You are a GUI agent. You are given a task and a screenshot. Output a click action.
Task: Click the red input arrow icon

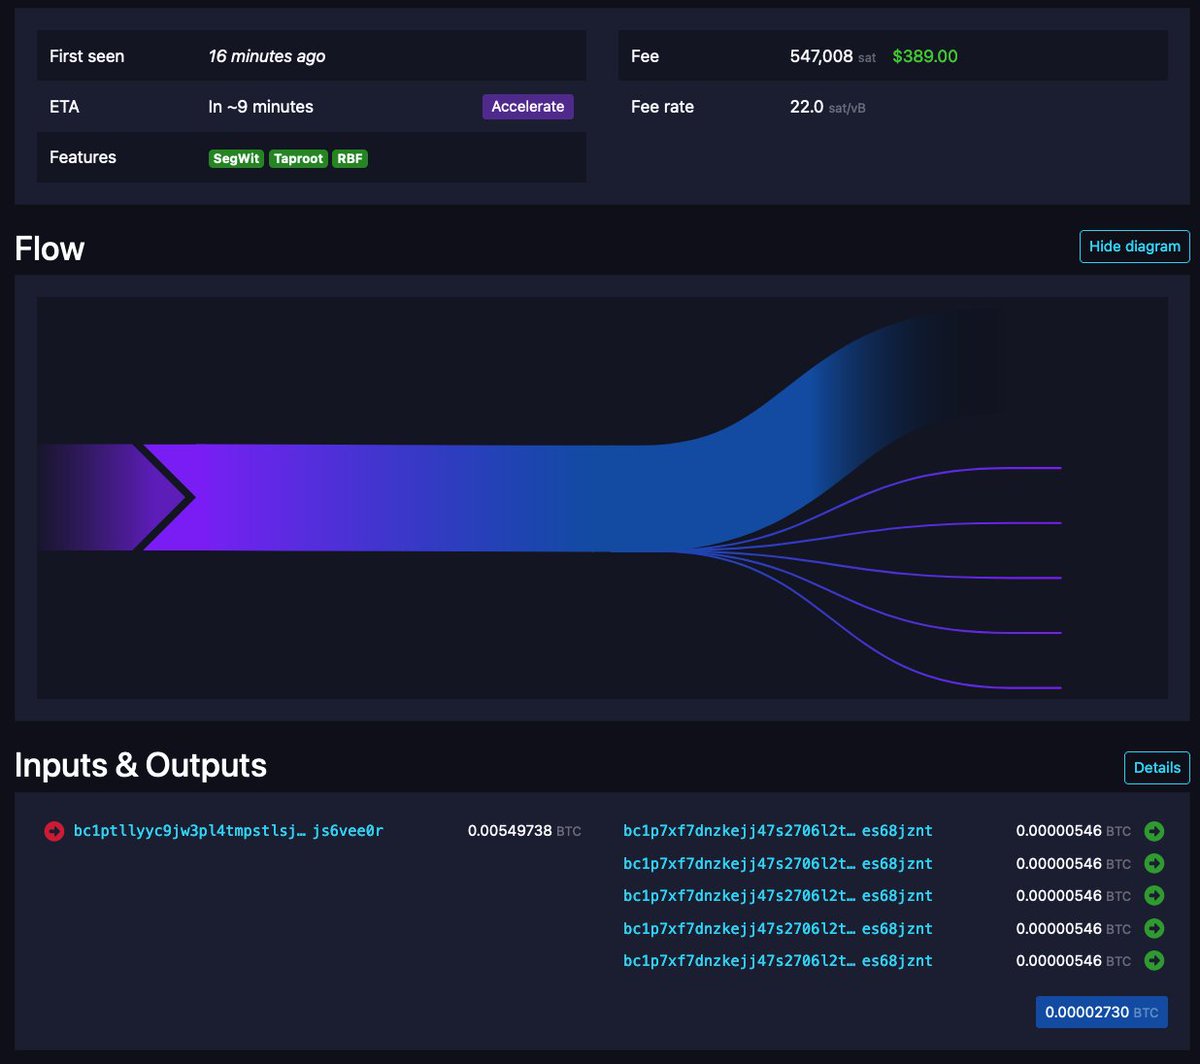[x=54, y=831]
